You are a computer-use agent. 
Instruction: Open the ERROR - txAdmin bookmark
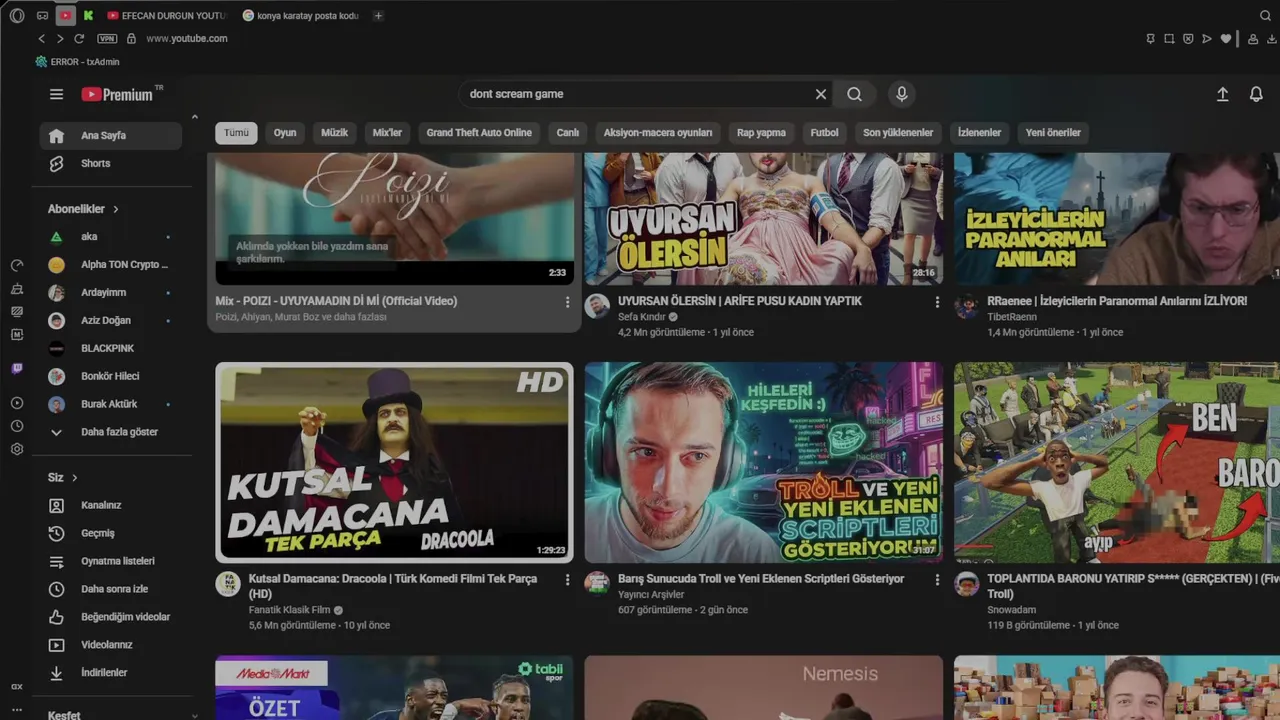(x=77, y=62)
